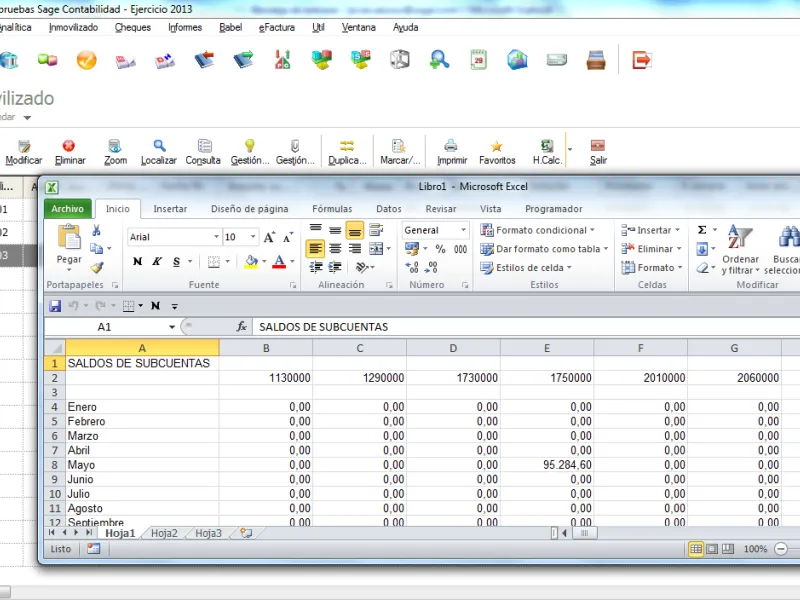Click the insert function fx icon
Viewport: 800px width, 600px height.
point(241,327)
